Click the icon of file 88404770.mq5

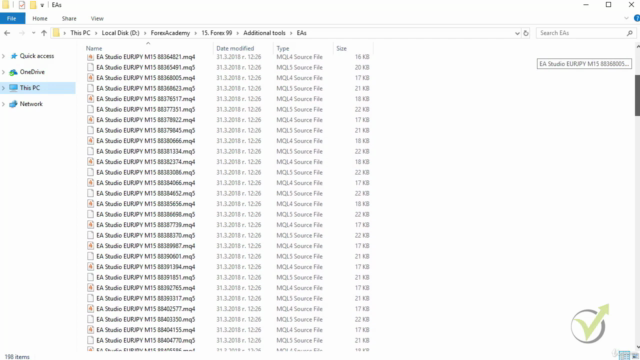pyautogui.click(x=90, y=340)
